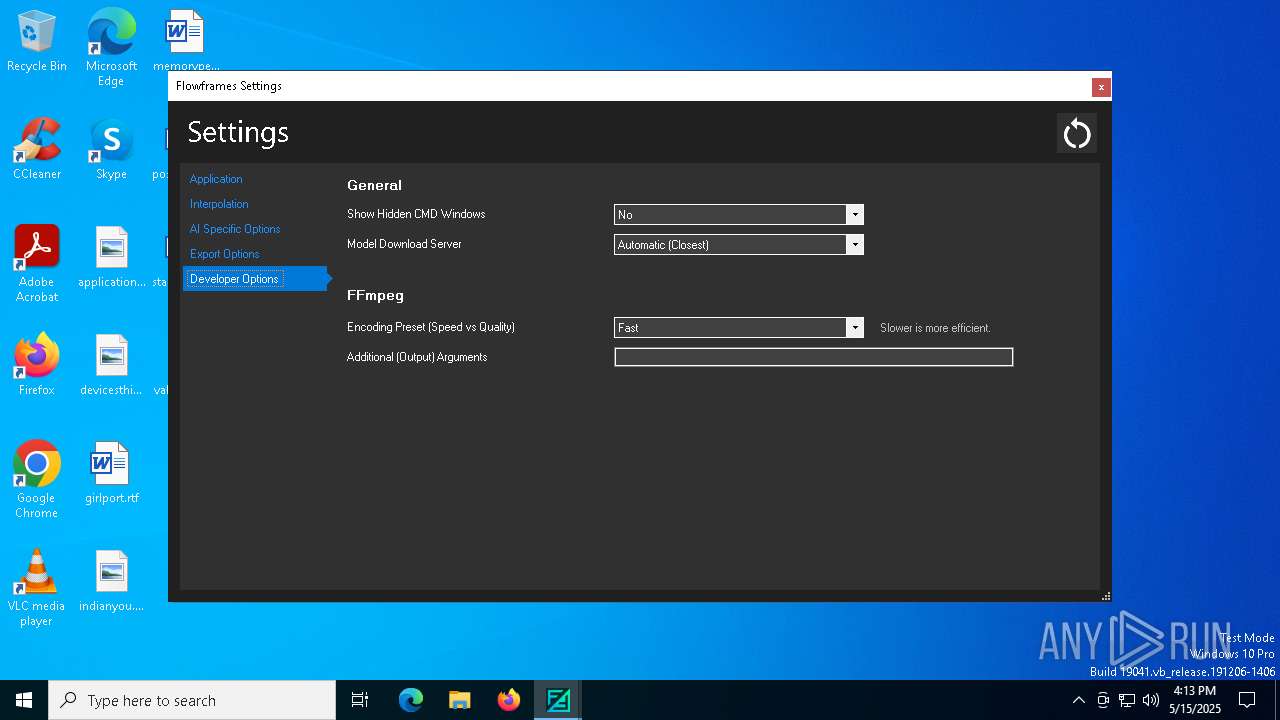1280x720 pixels.
Task: Click the reset settings circular arrow icon
Action: tap(1077, 133)
